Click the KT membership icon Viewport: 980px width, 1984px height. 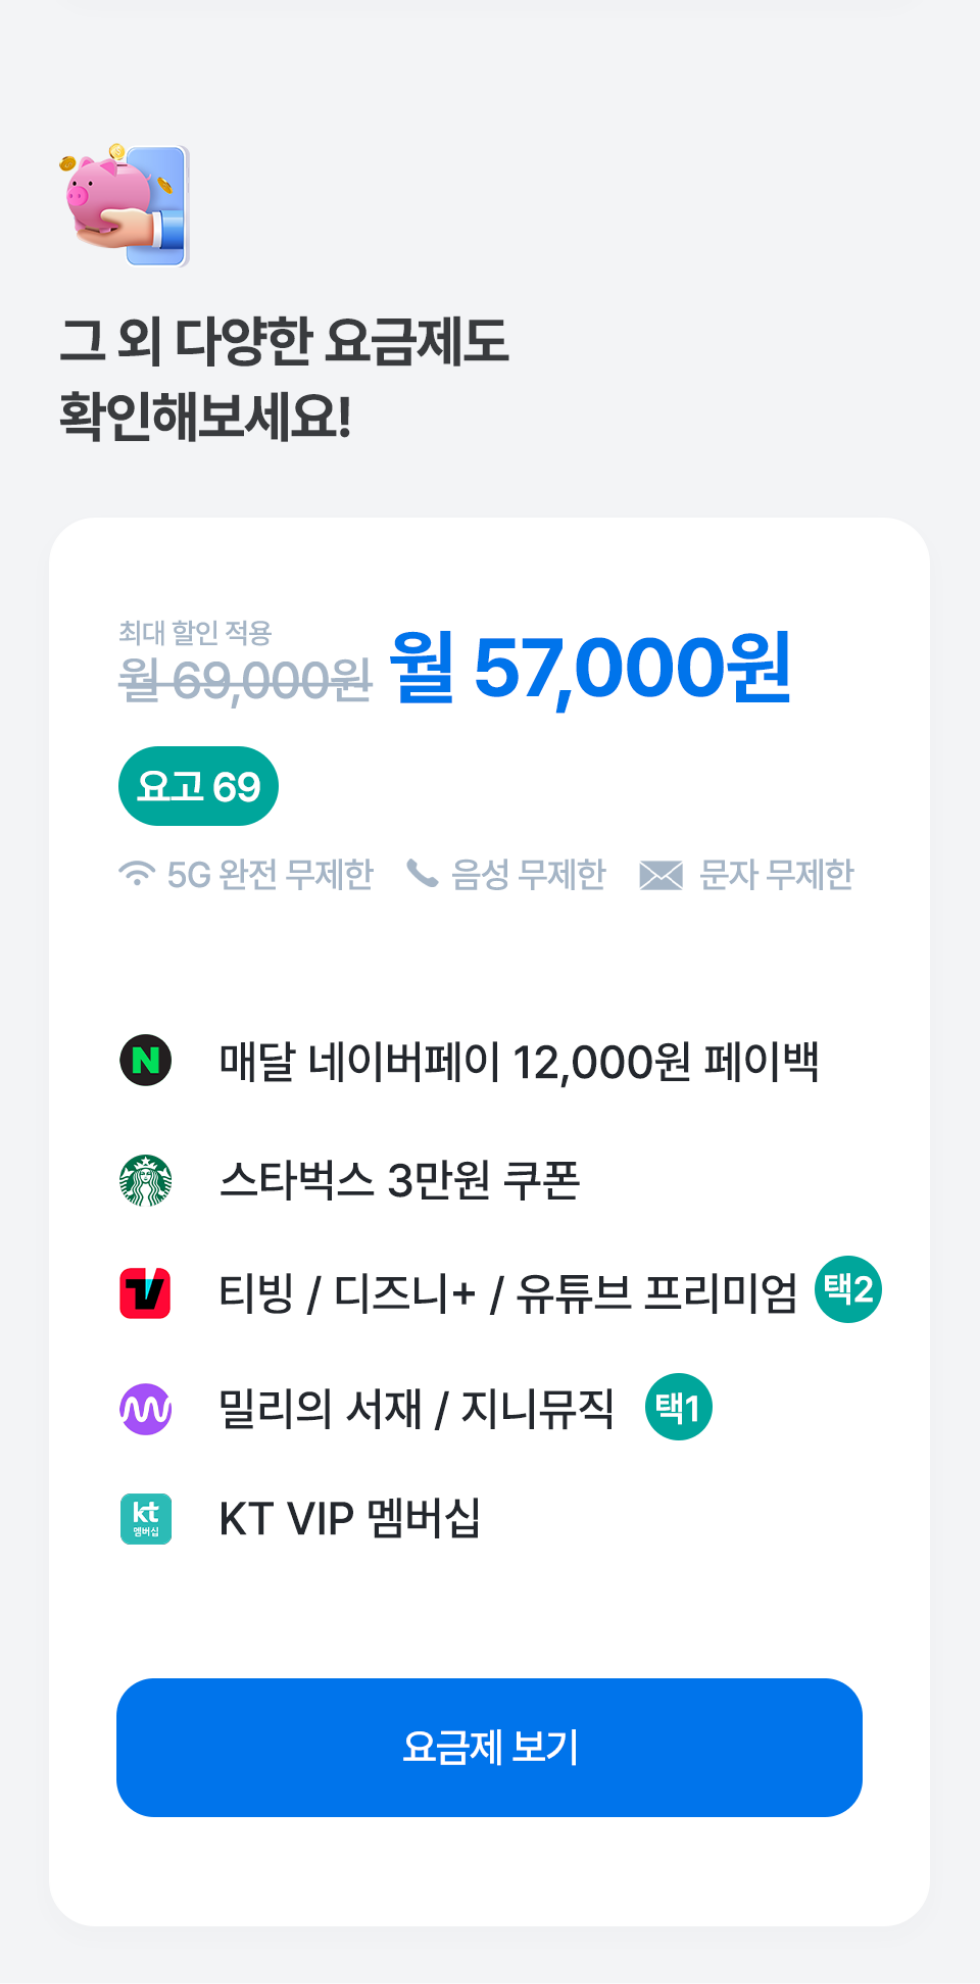tap(146, 1519)
